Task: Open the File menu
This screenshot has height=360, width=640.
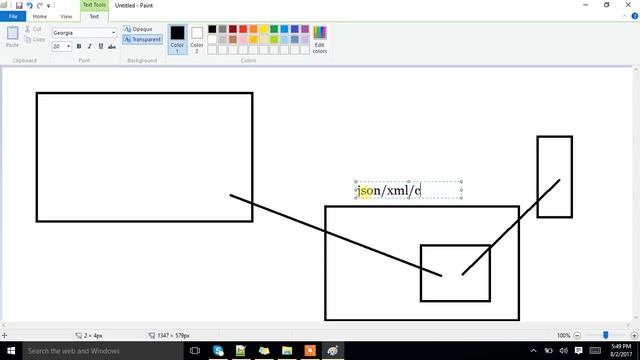Action: coord(13,16)
